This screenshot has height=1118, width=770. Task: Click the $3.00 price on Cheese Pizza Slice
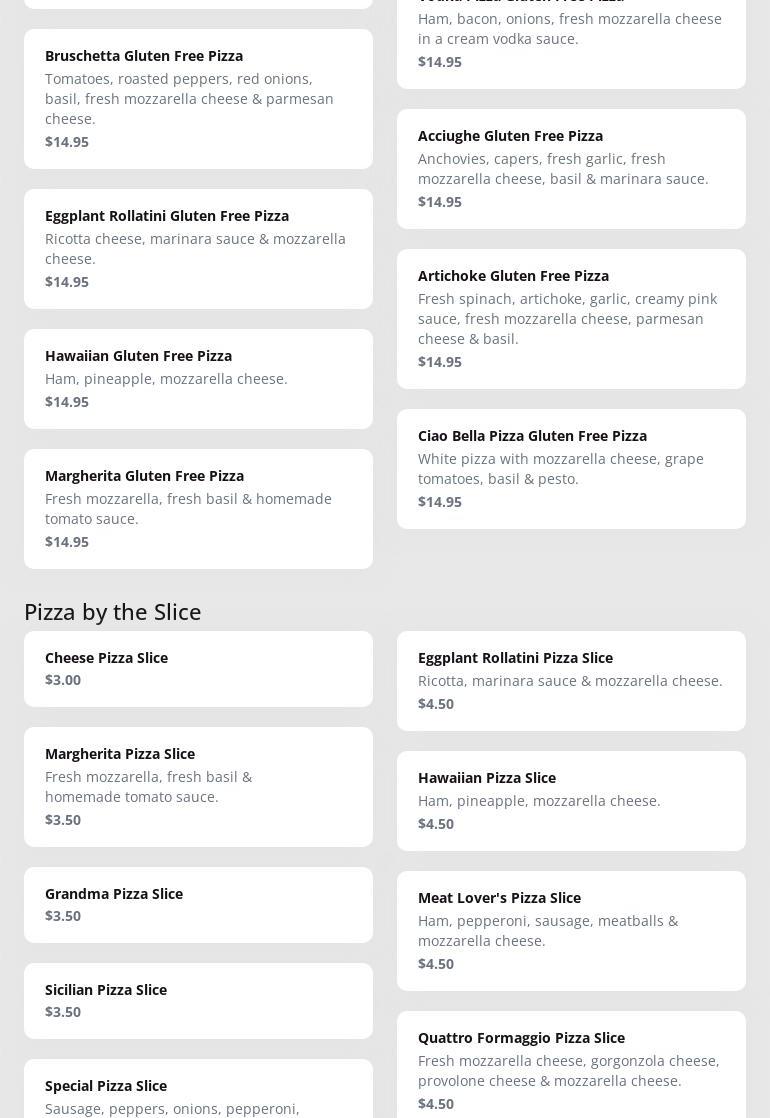point(63,680)
